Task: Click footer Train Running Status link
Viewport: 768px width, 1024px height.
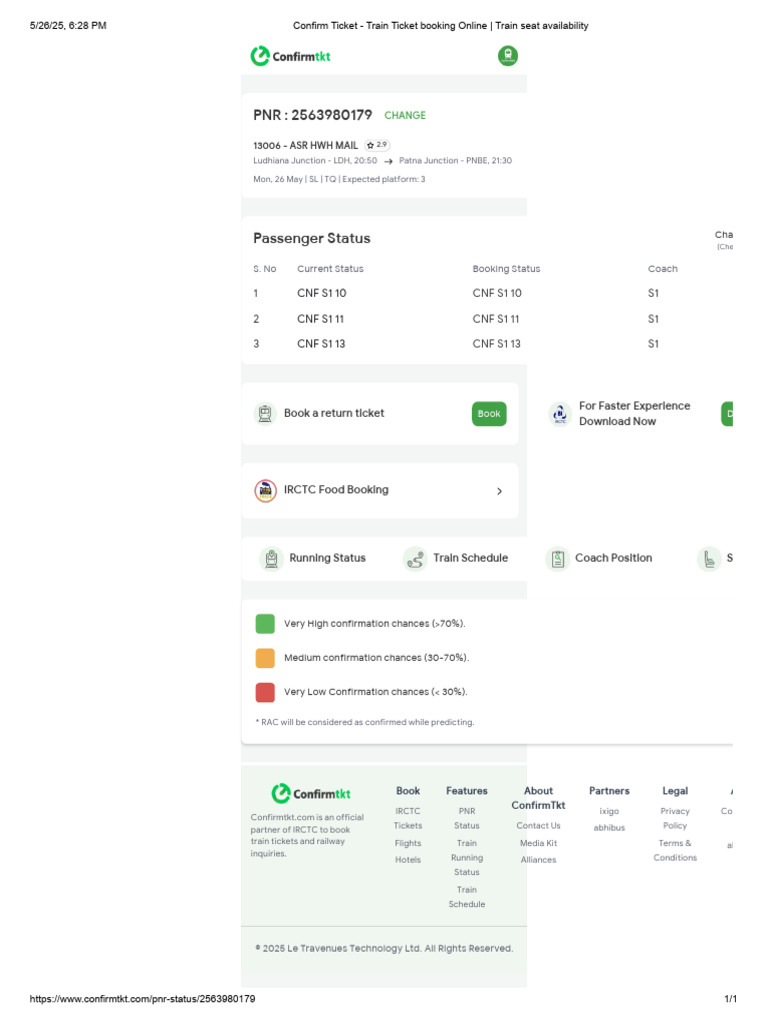Action: (467, 857)
